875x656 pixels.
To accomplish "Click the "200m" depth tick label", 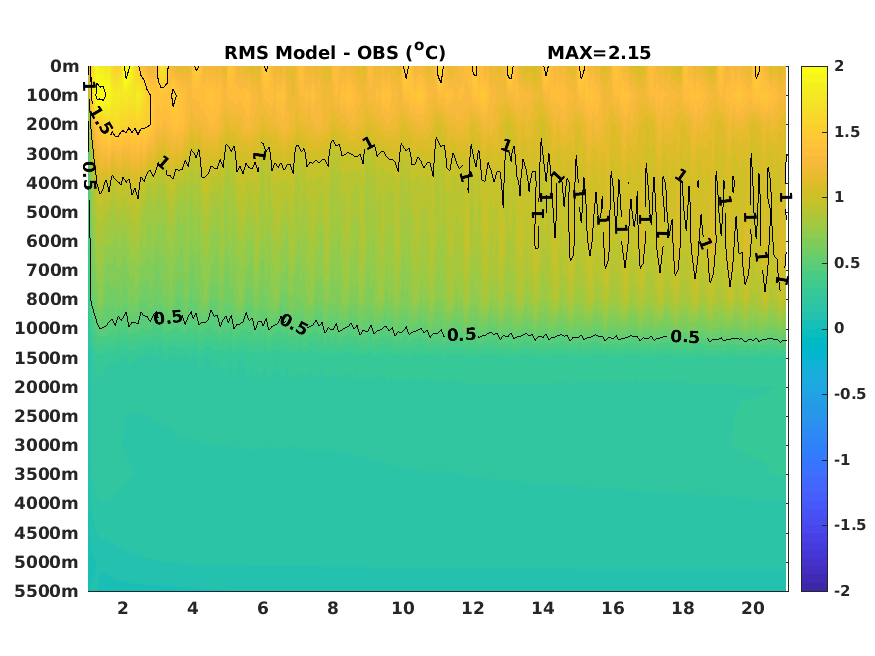I will (x=52, y=124).
